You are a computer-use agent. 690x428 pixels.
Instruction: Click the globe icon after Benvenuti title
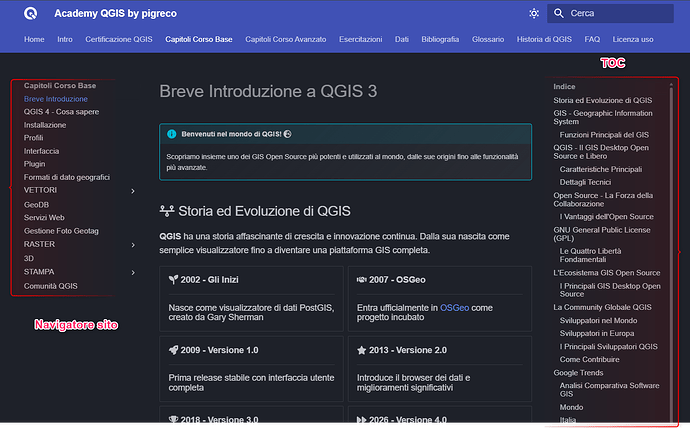[287, 134]
